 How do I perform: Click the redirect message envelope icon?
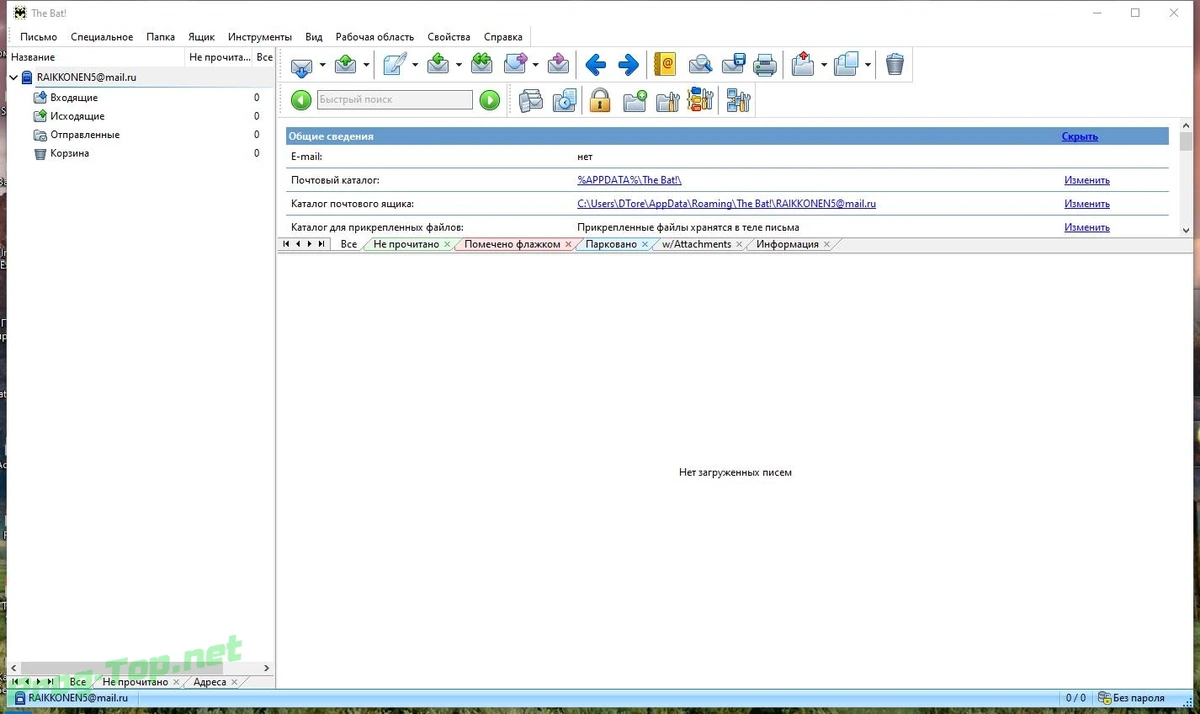pyautogui.click(x=558, y=65)
